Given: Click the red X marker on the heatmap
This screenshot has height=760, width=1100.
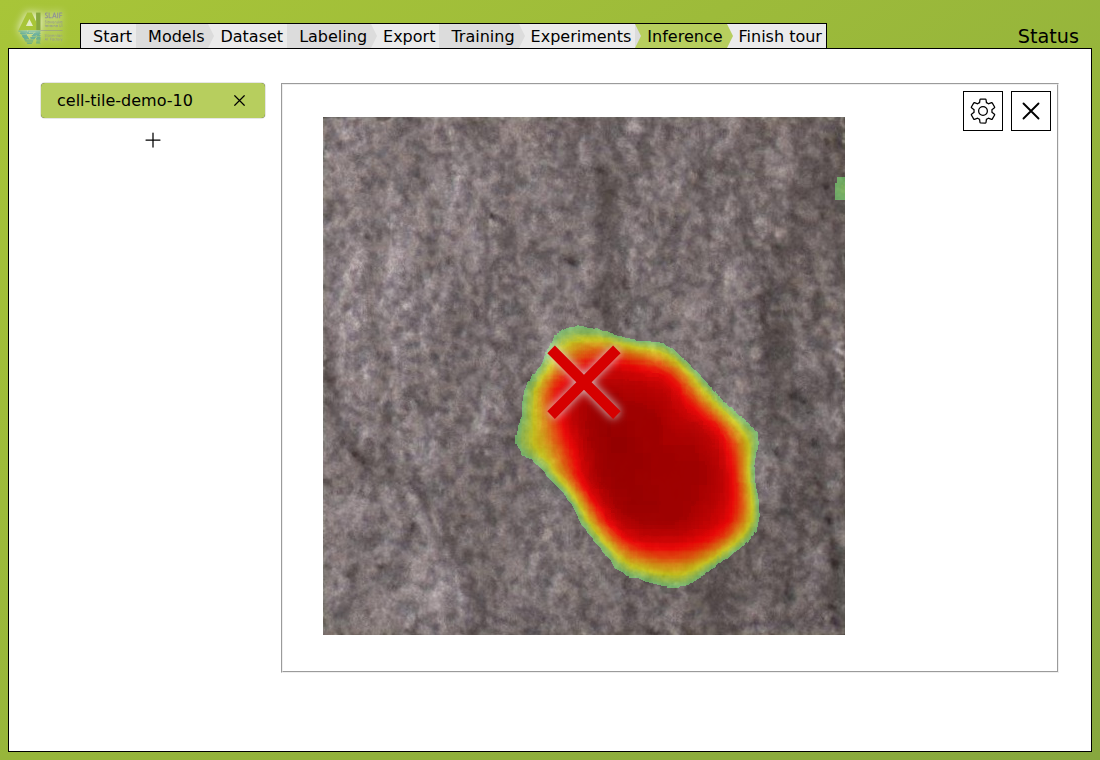Looking at the screenshot, I should pos(584,382).
